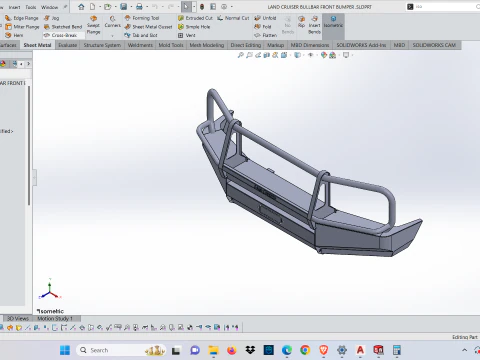Open the Direct Editing tab

coord(246,45)
